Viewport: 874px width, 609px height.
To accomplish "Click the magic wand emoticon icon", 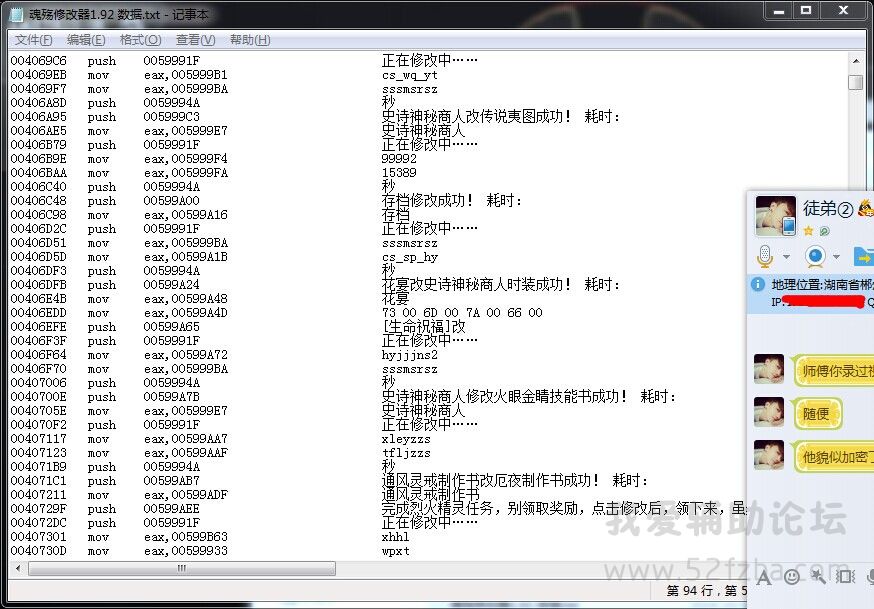I will (818, 577).
